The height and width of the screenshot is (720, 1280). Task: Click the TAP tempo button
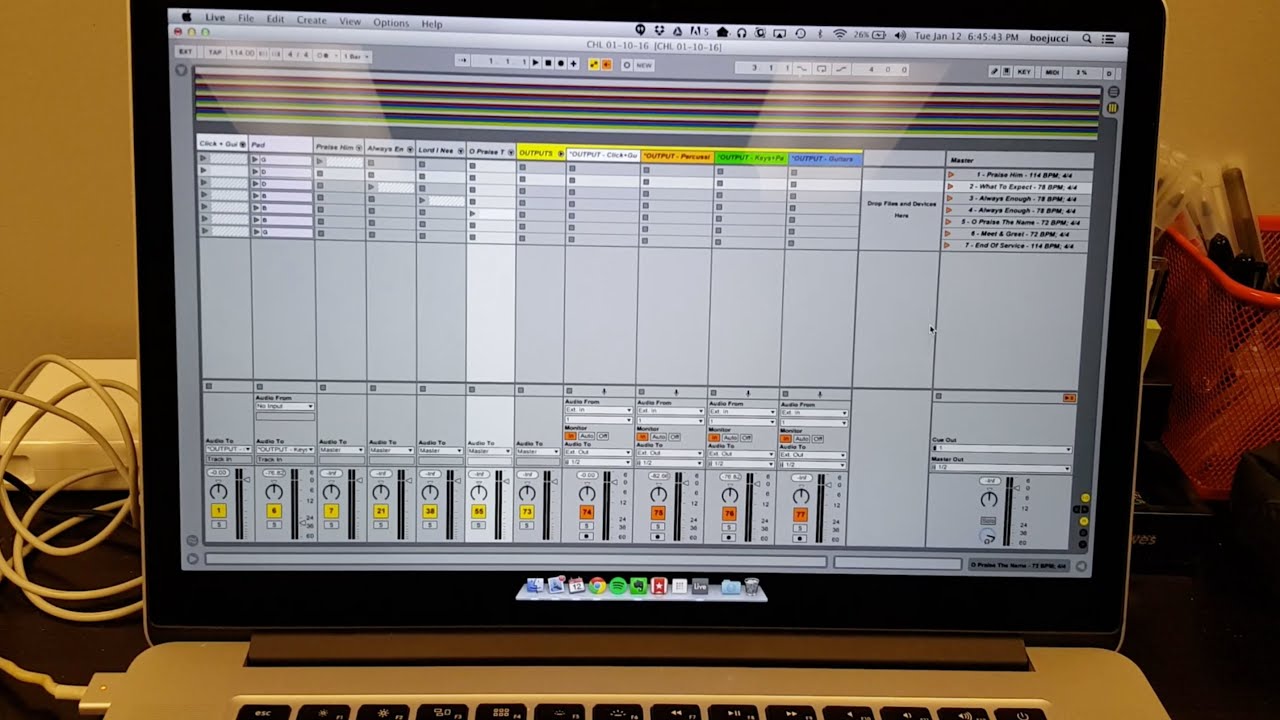pyautogui.click(x=215, y=52)
